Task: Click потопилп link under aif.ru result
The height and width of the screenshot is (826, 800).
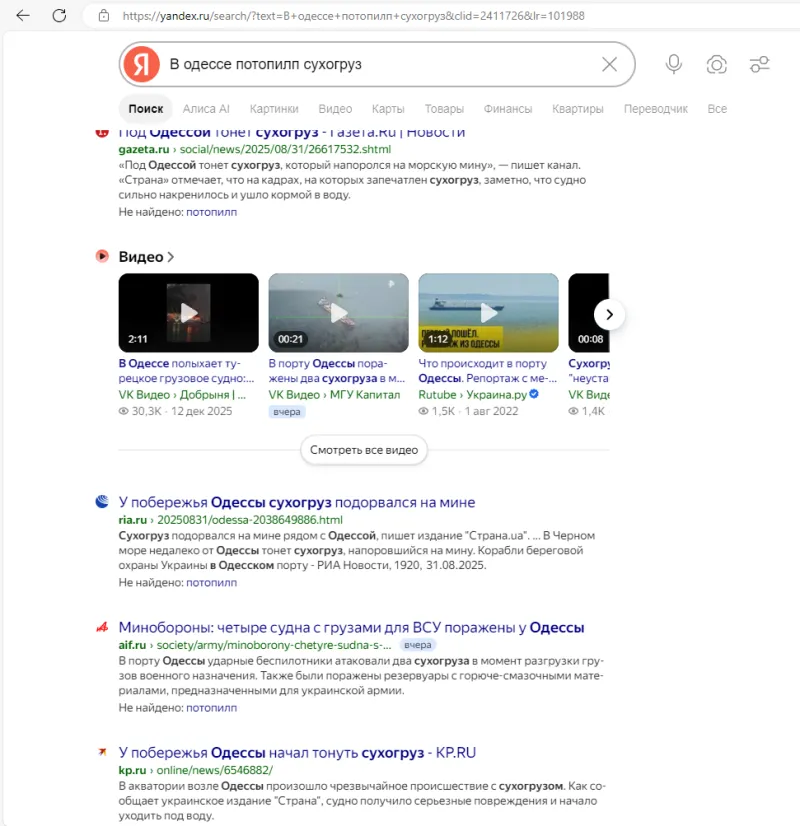Action: point(211,707)
